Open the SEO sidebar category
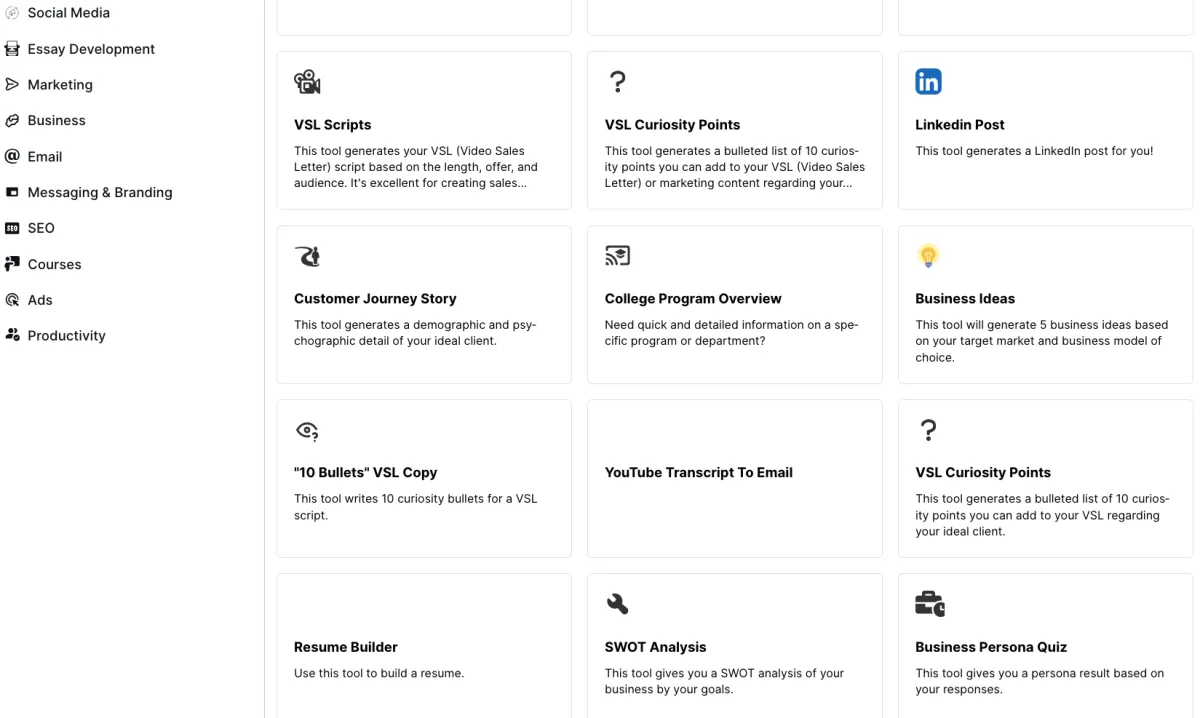Image resolution: width=1200 pixels, height=718 pixels. click(x=41, y=228)
